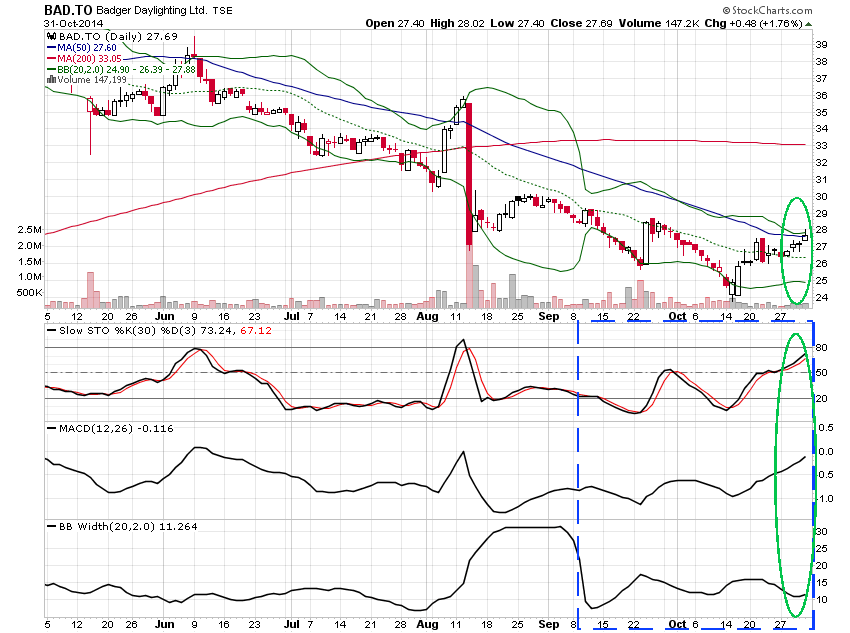
Task: Click the 33 label on the price axis
Action: tap(821, 146)
